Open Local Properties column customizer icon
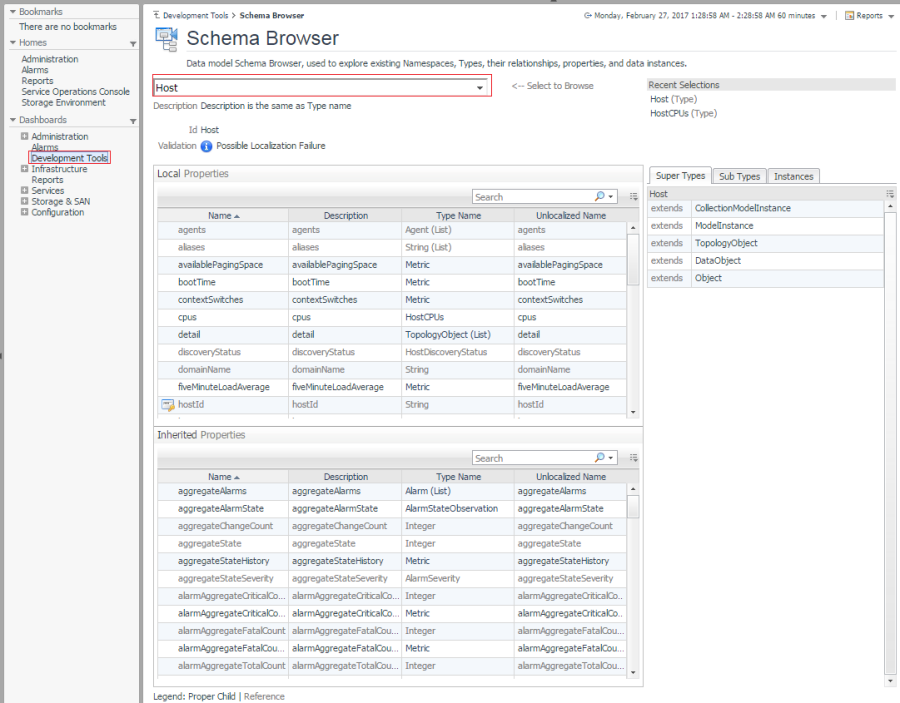 (633, 197)
